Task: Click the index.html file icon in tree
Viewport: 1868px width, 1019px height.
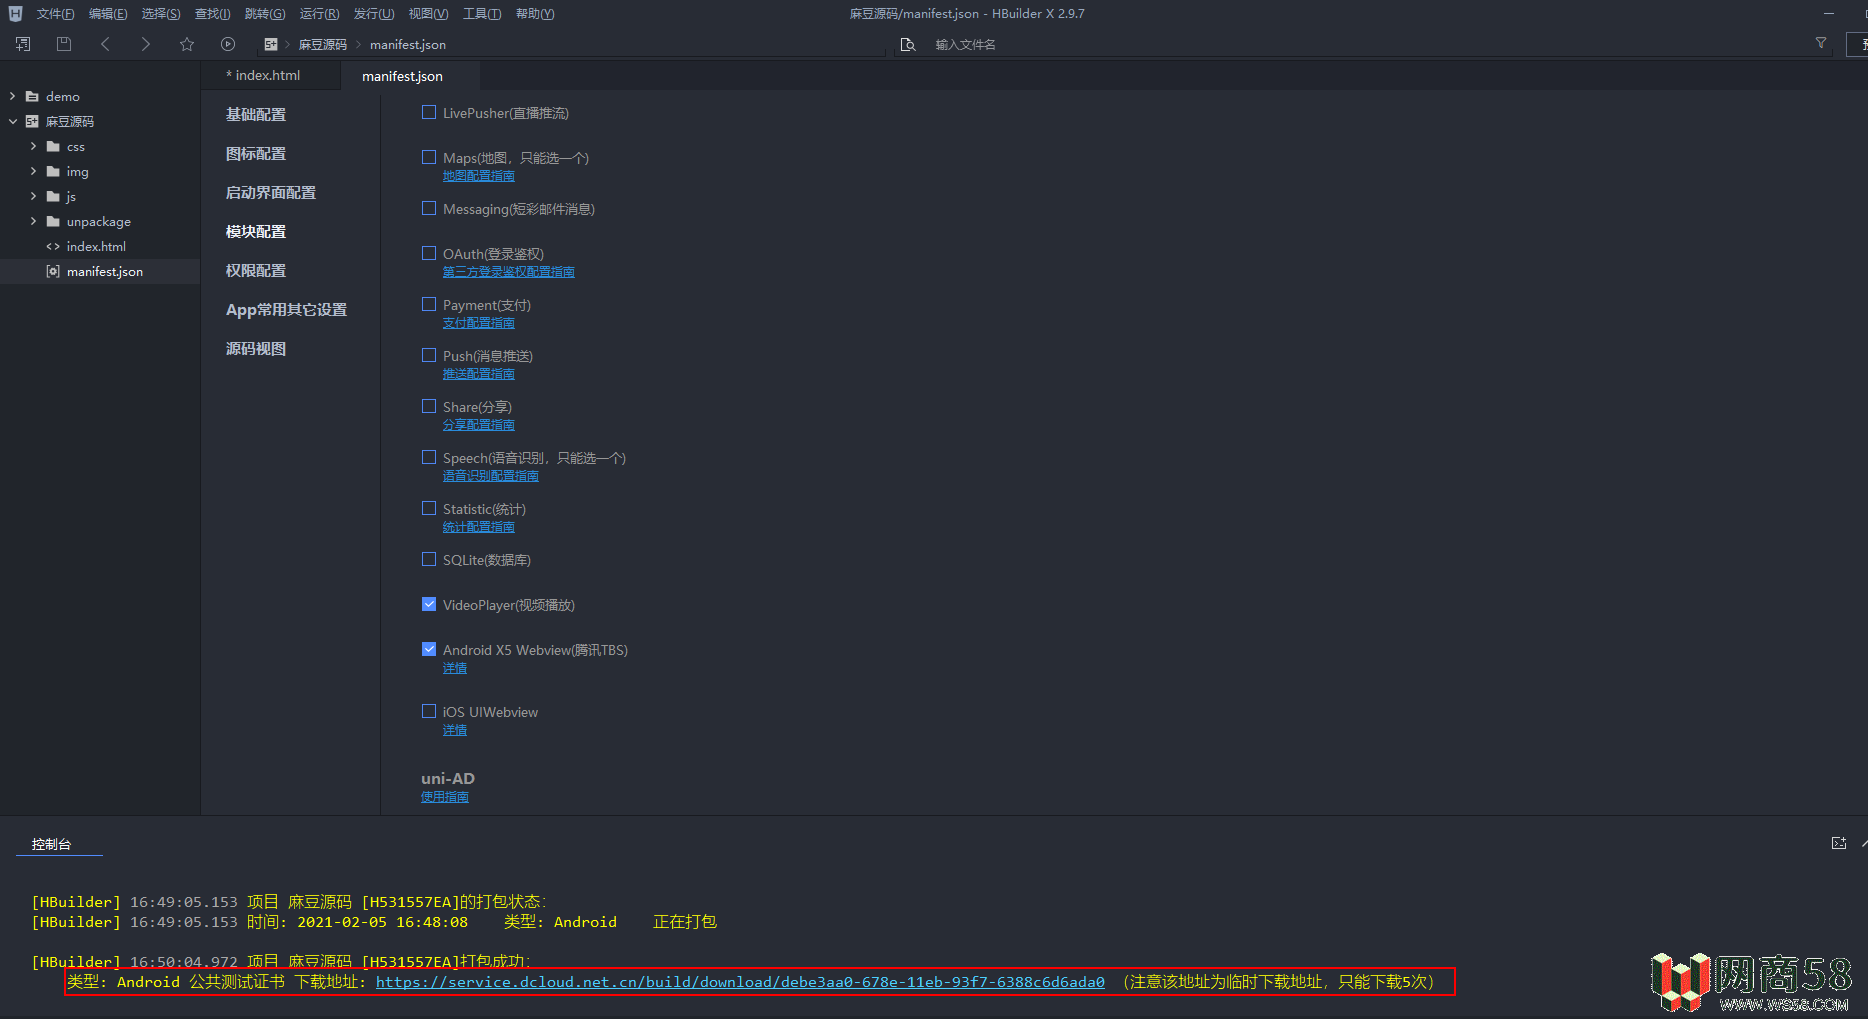Action: pos(53,246)
